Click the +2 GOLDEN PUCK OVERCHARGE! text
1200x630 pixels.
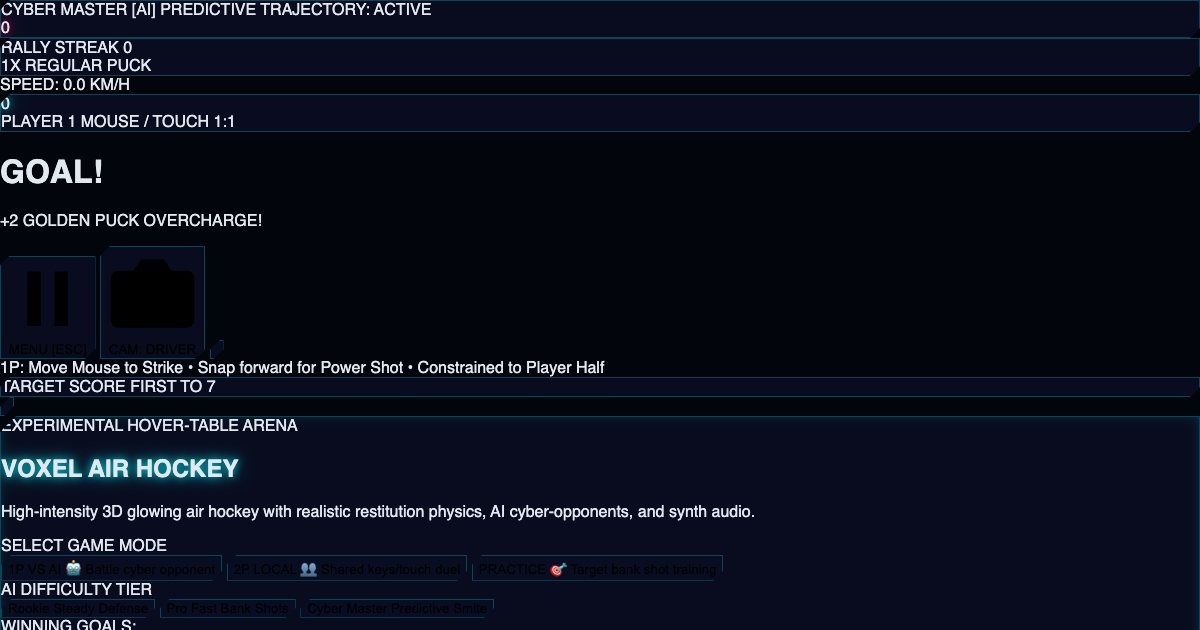[x=131, y=220]
